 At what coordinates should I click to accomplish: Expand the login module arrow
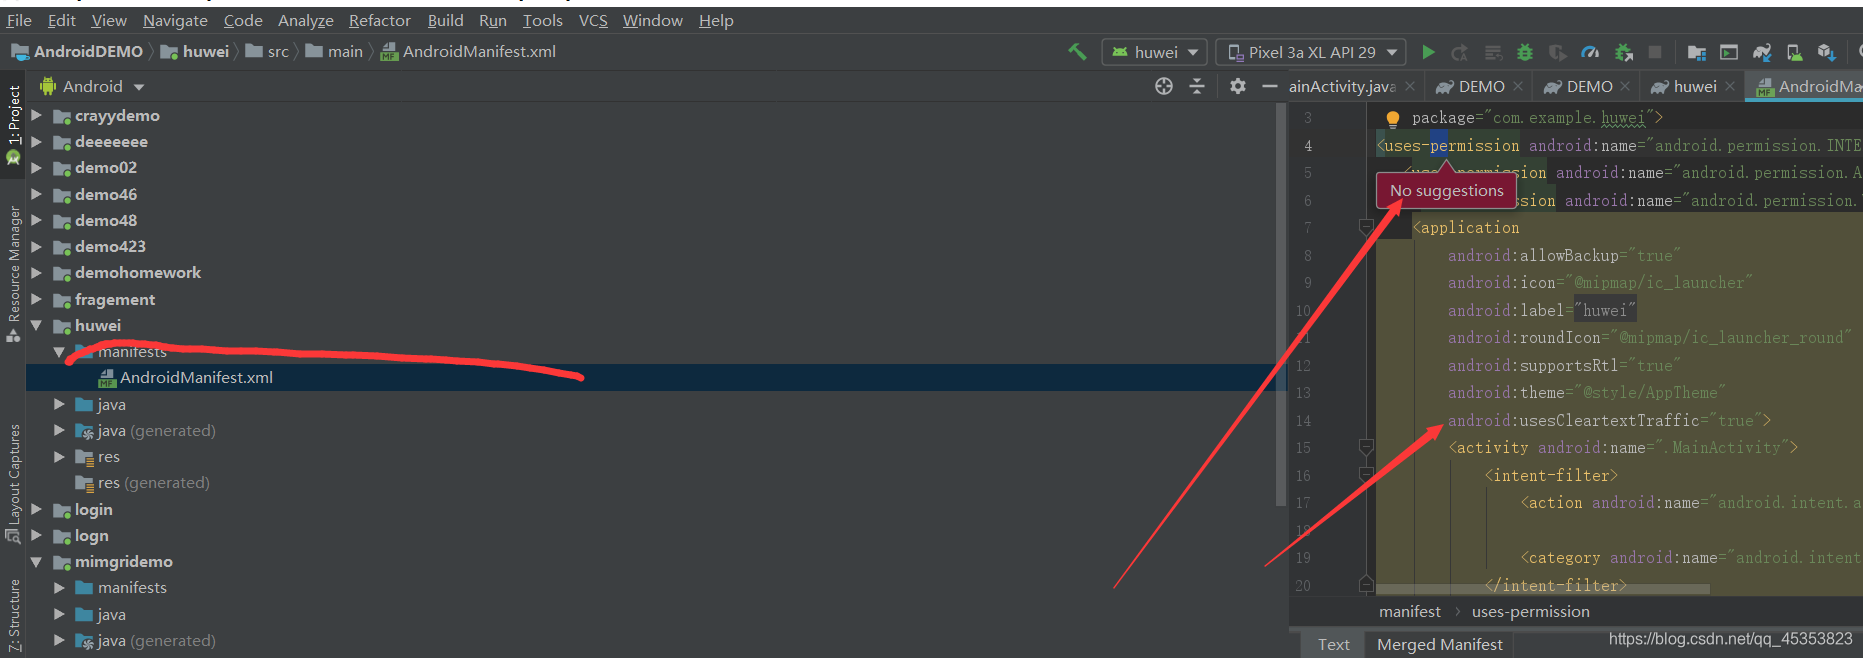pos(37,509)
